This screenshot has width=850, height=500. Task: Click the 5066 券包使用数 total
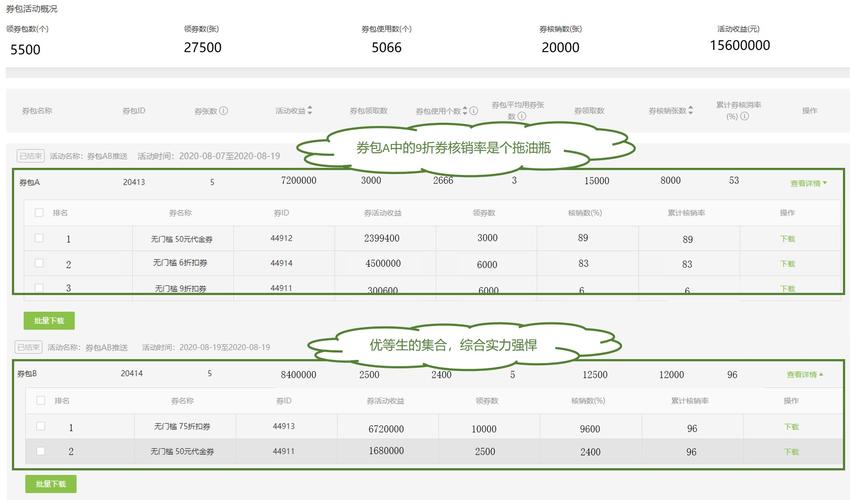point(387,48)
